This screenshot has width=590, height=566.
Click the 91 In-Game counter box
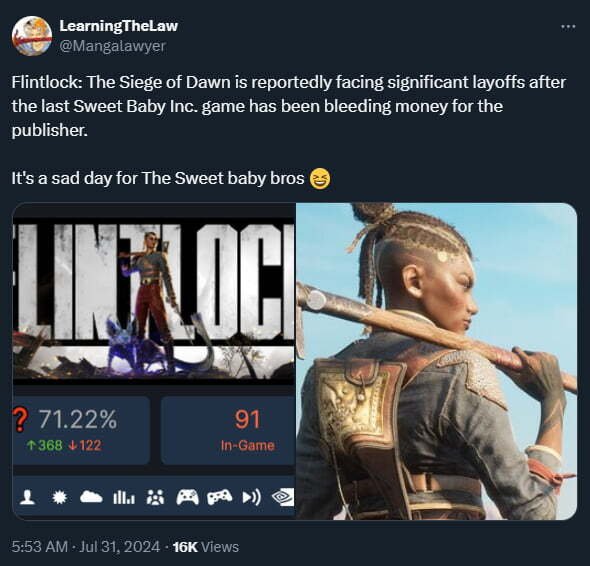[228, 430]
